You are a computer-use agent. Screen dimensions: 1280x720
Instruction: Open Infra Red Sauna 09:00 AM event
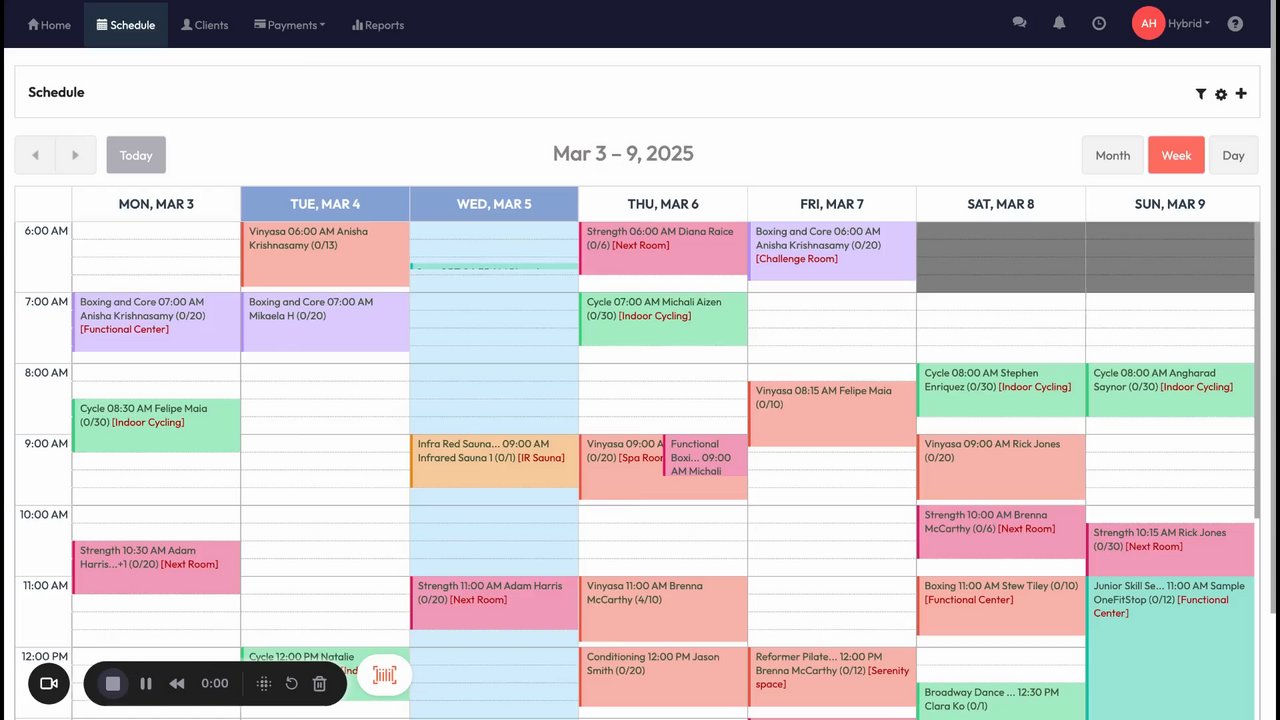494,461
